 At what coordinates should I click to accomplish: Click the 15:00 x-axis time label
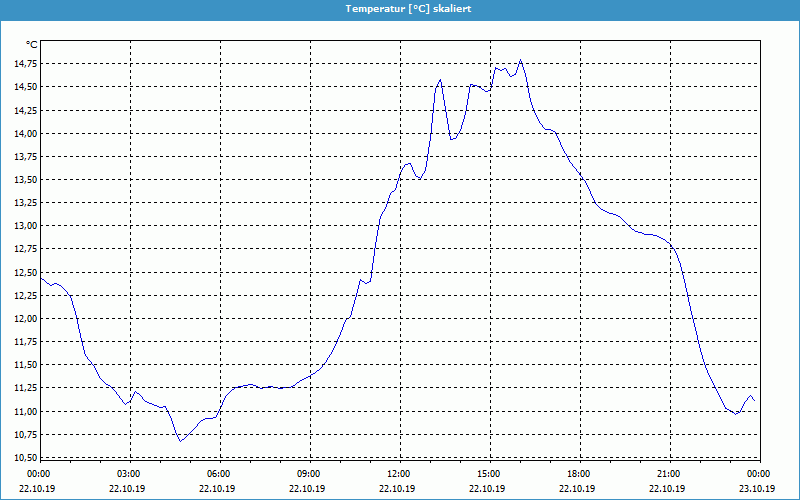click(488, 474)
